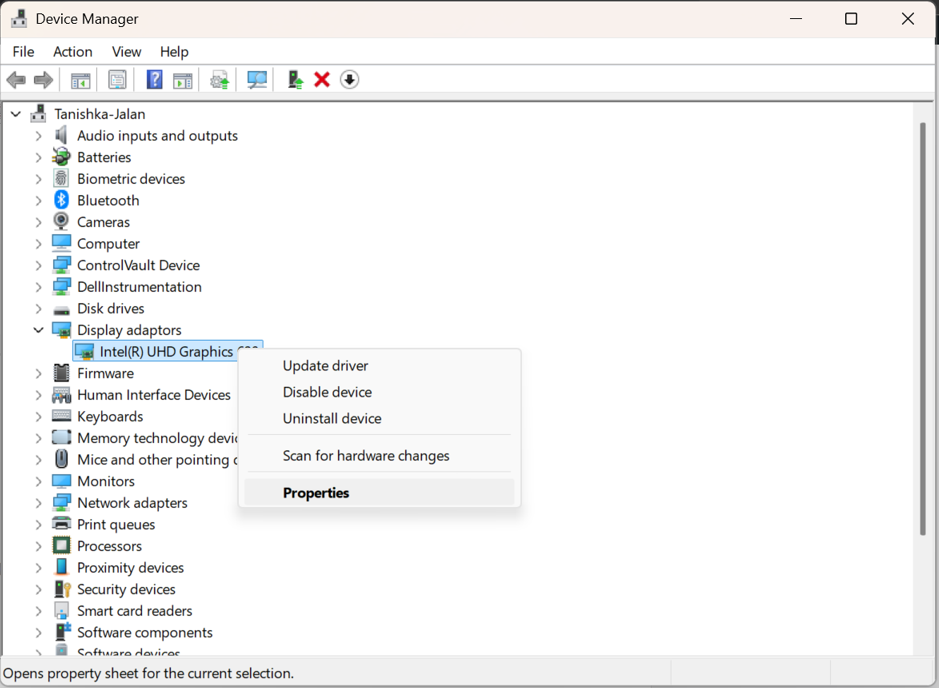The height and width of the screenshot is (688, 939).
Task: Select the Tanishka-Jalan computer name
Action: click(x=99, y=114)
